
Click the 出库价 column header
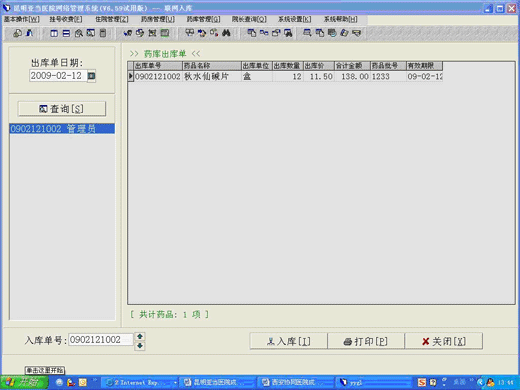click(319, 66)
